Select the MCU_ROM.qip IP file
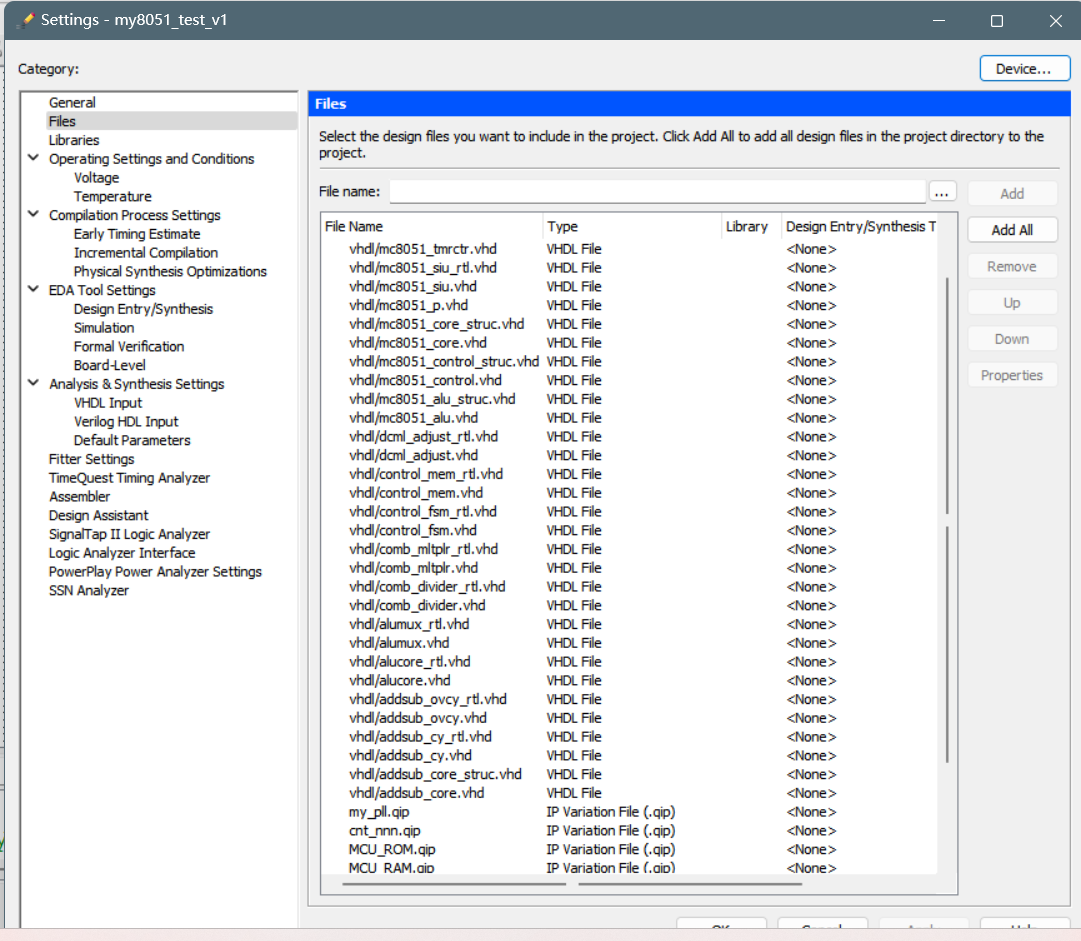This screenshot has width=1081, height=941. tap(392, 849)
